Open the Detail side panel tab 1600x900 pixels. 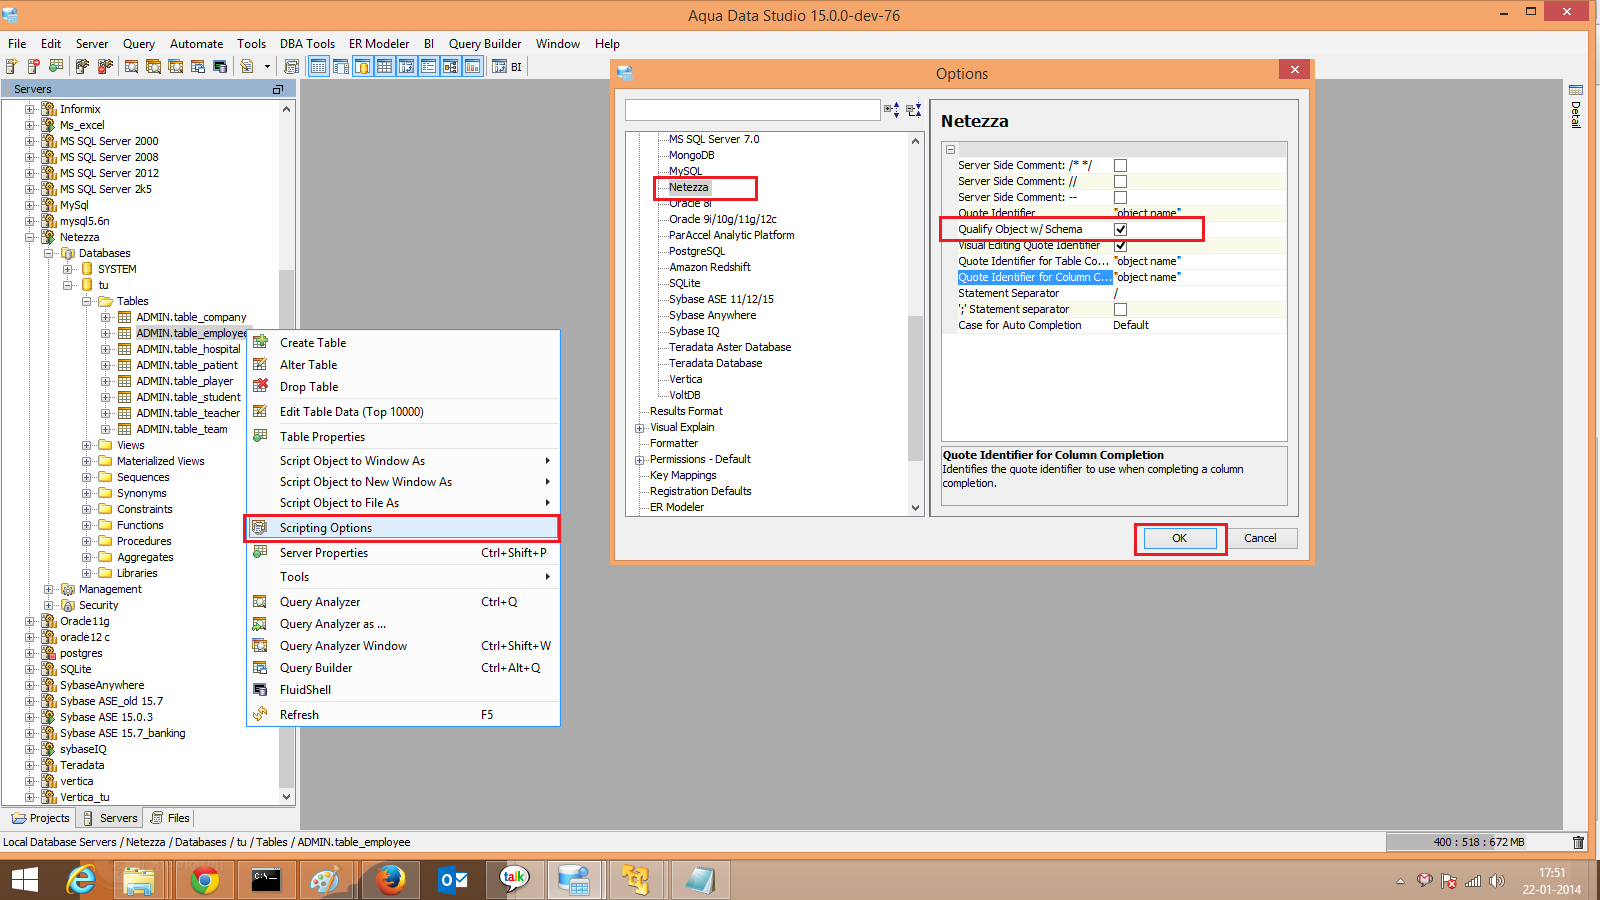coord(1576,107)
